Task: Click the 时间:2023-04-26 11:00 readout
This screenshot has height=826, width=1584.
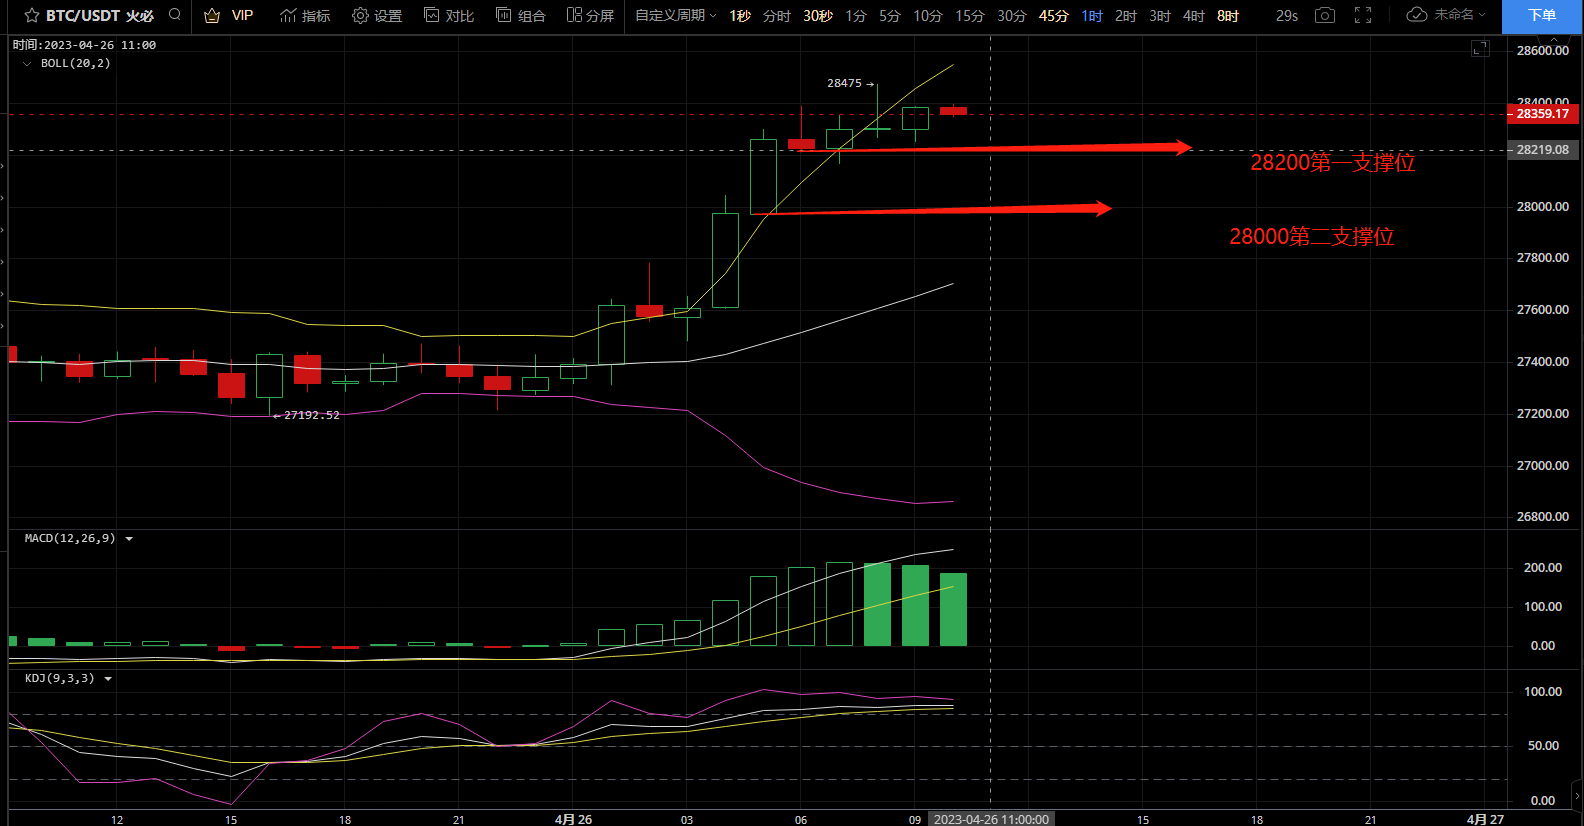Action: [84, 45]
